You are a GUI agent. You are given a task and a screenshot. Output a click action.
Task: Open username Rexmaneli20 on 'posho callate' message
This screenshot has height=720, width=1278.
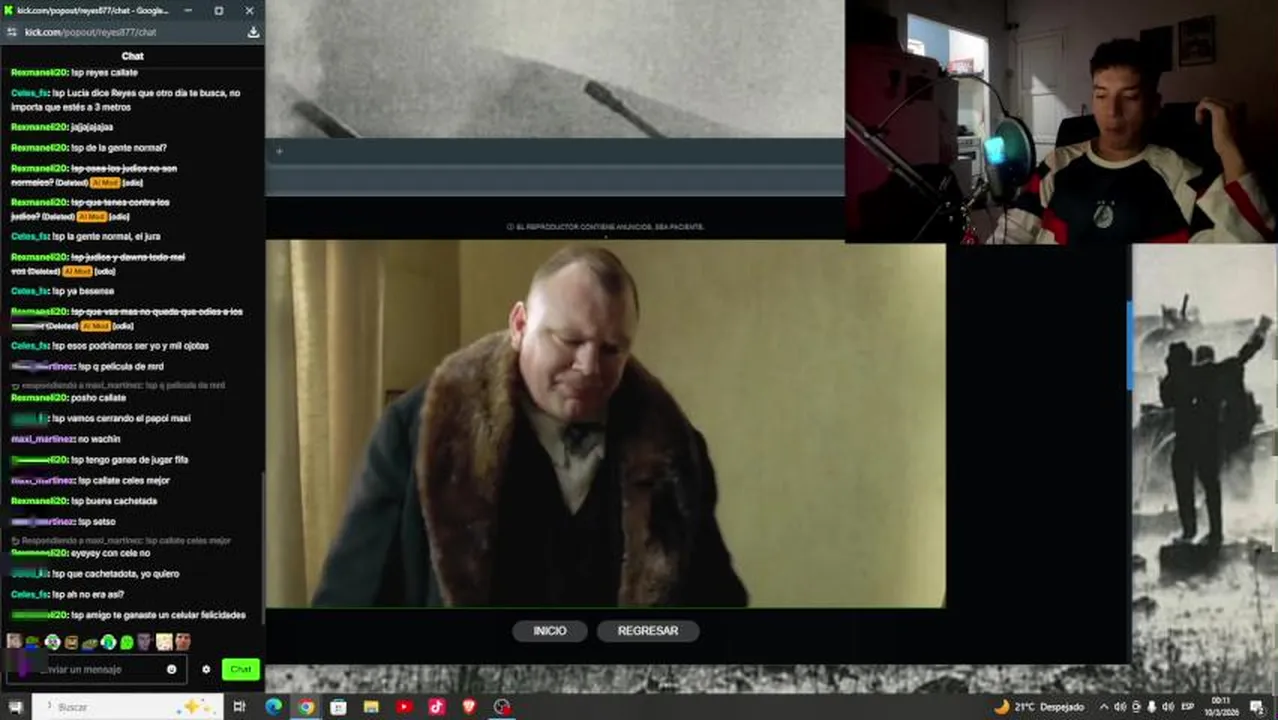[39, 398]
